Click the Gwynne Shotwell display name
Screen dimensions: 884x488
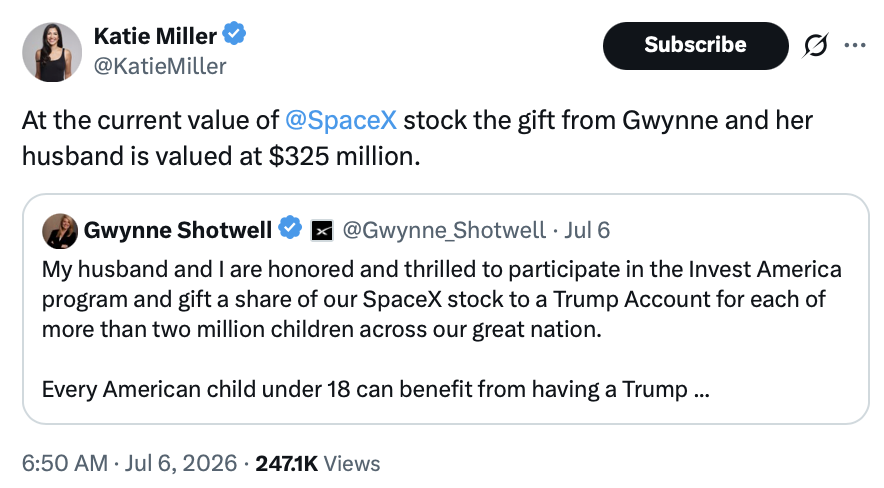[178, 230]
